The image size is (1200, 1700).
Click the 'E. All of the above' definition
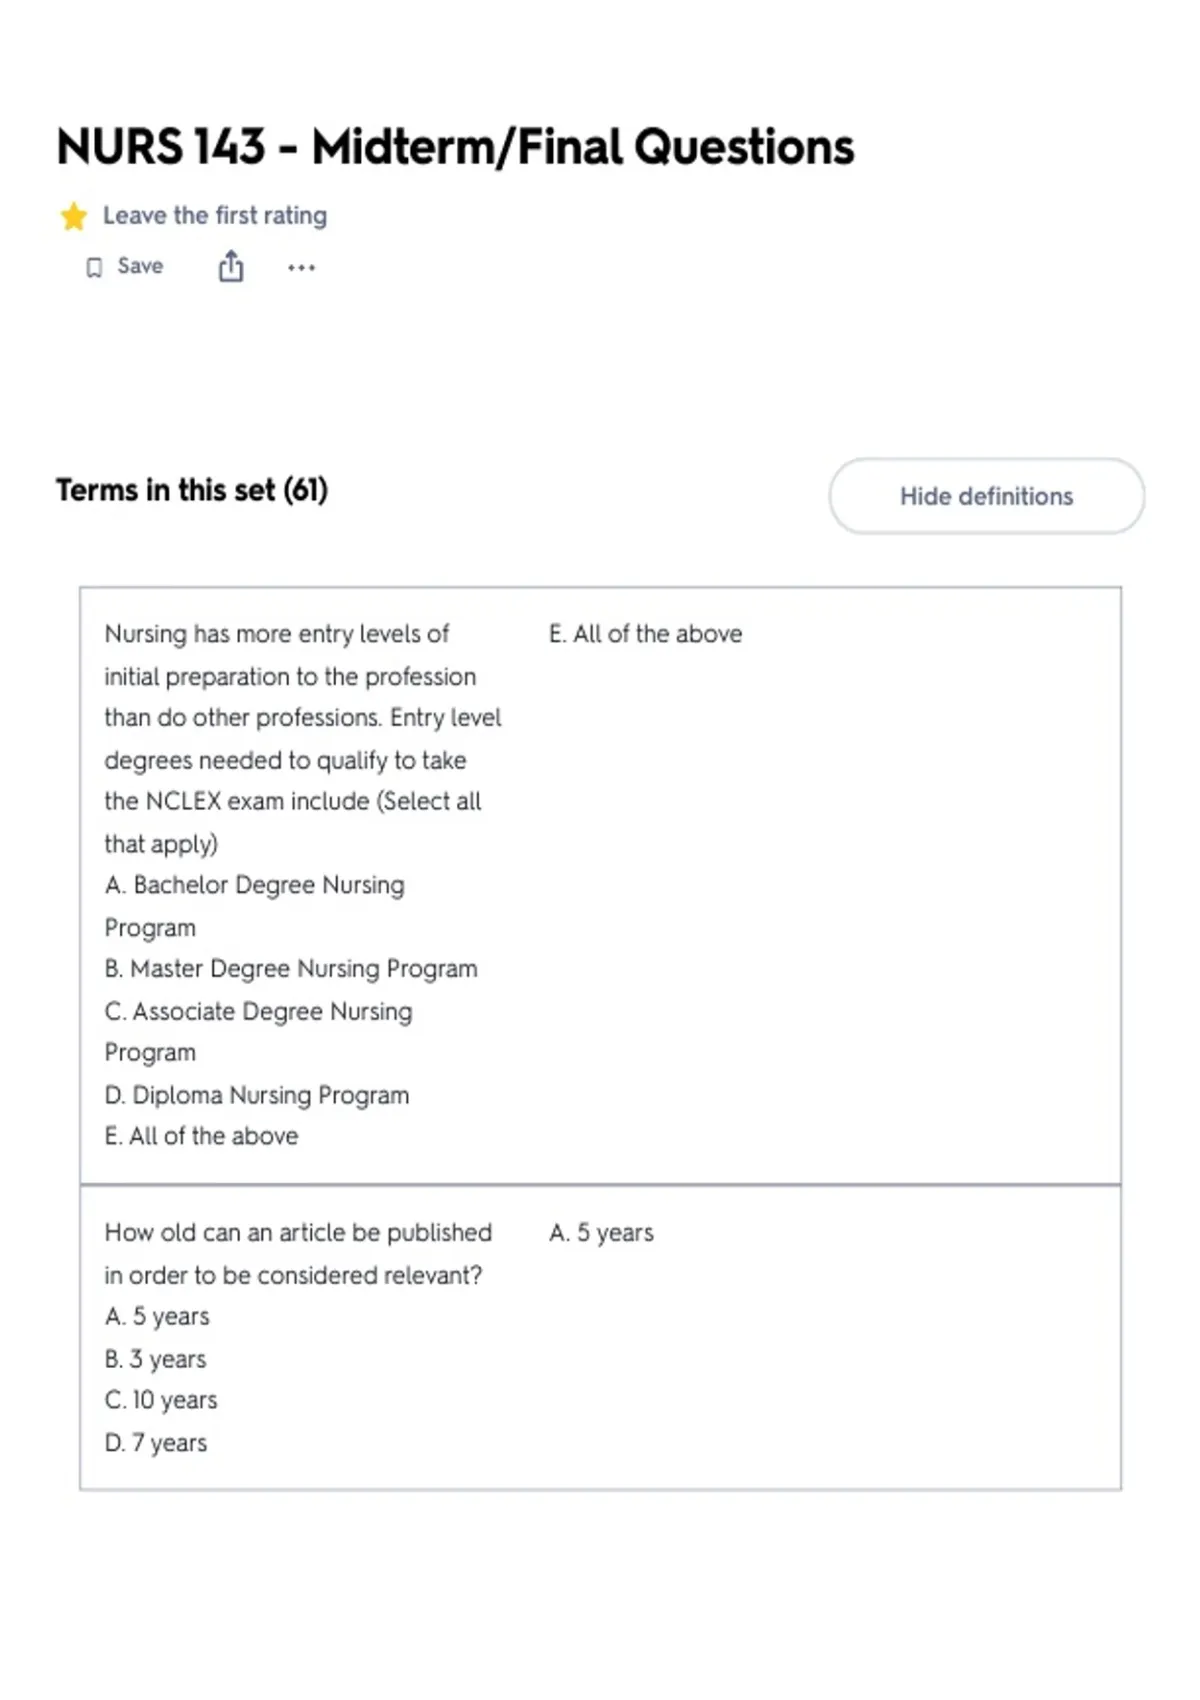click(x=646, y=634)
